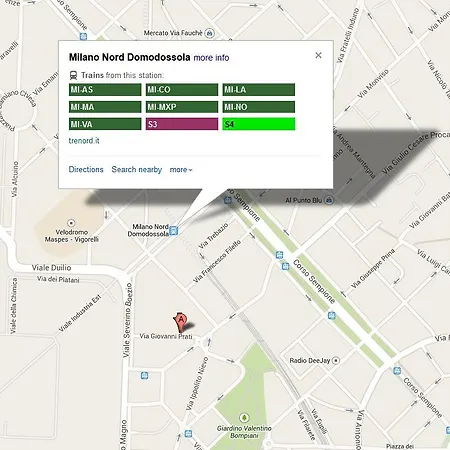Click Search nearby in the popup
This screenshot has height=450, width=450.
tap(137, 169)
